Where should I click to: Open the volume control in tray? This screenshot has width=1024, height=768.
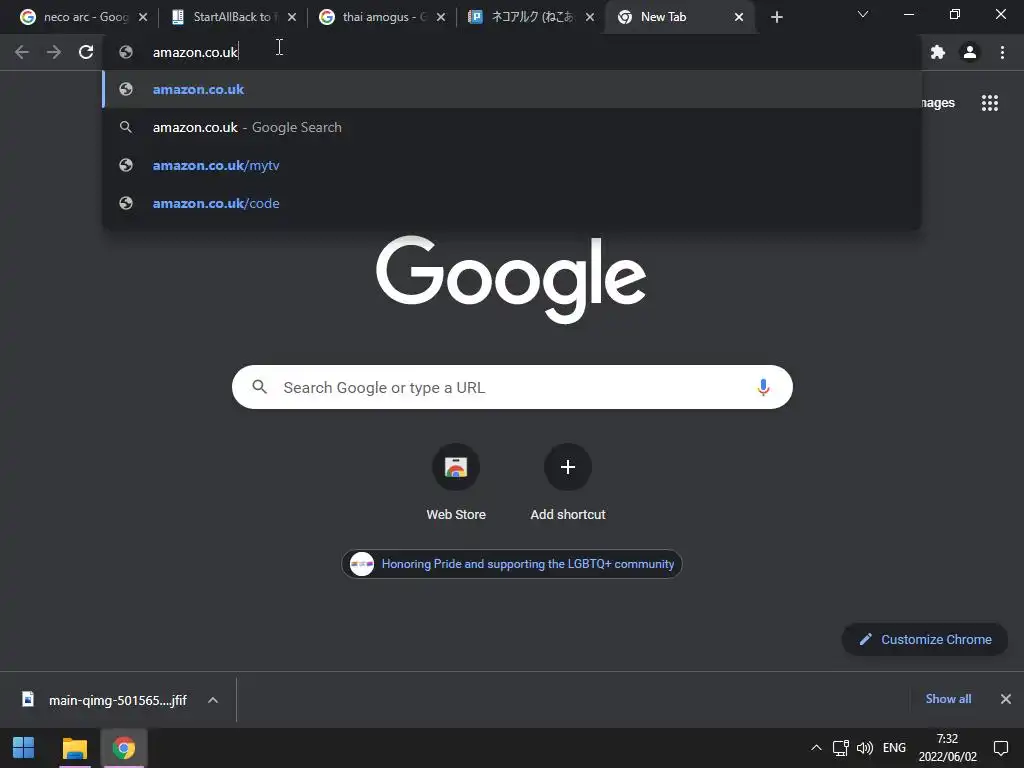865,748
